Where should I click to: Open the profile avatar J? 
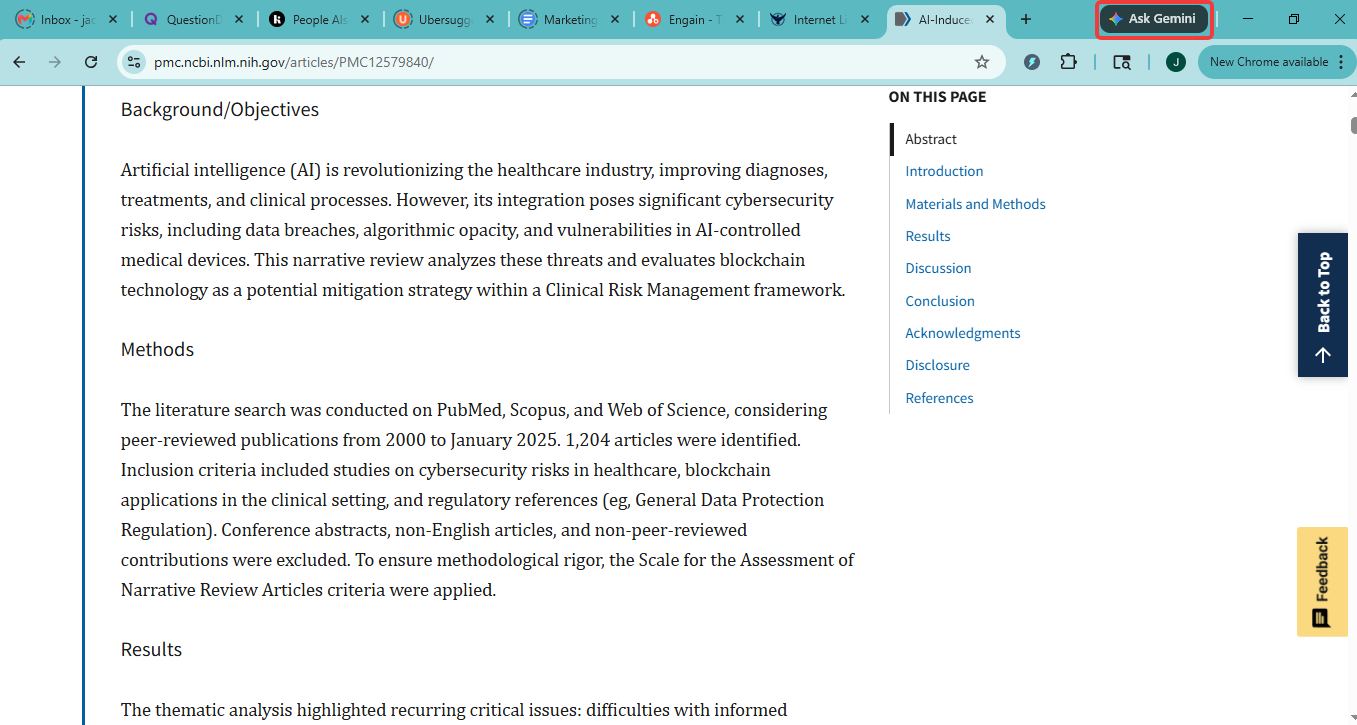(x=1176, y=62)
